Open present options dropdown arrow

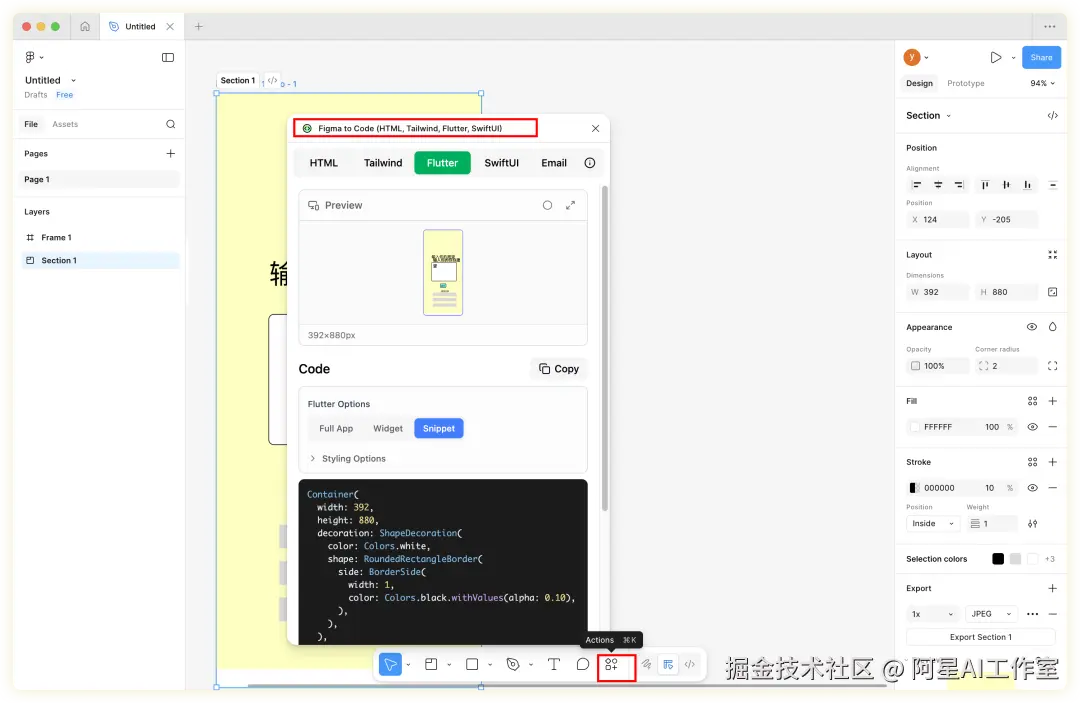(1013, 57)
